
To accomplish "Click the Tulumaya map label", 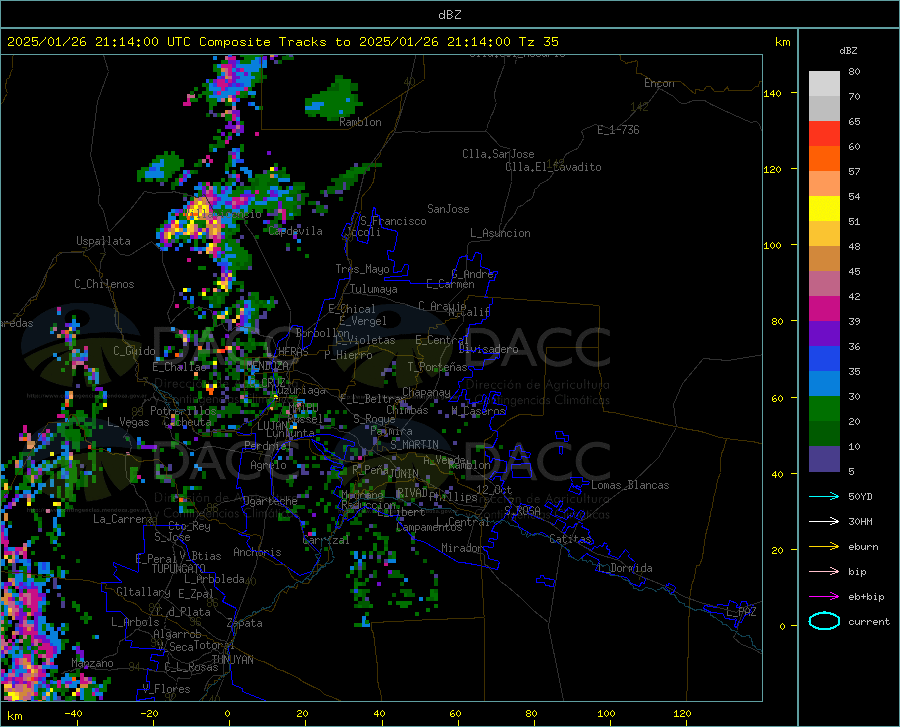I will tap(374, 289).
